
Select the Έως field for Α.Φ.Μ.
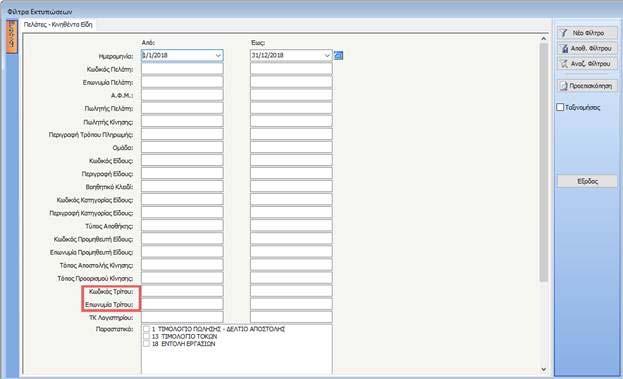[x=291, y=95]
